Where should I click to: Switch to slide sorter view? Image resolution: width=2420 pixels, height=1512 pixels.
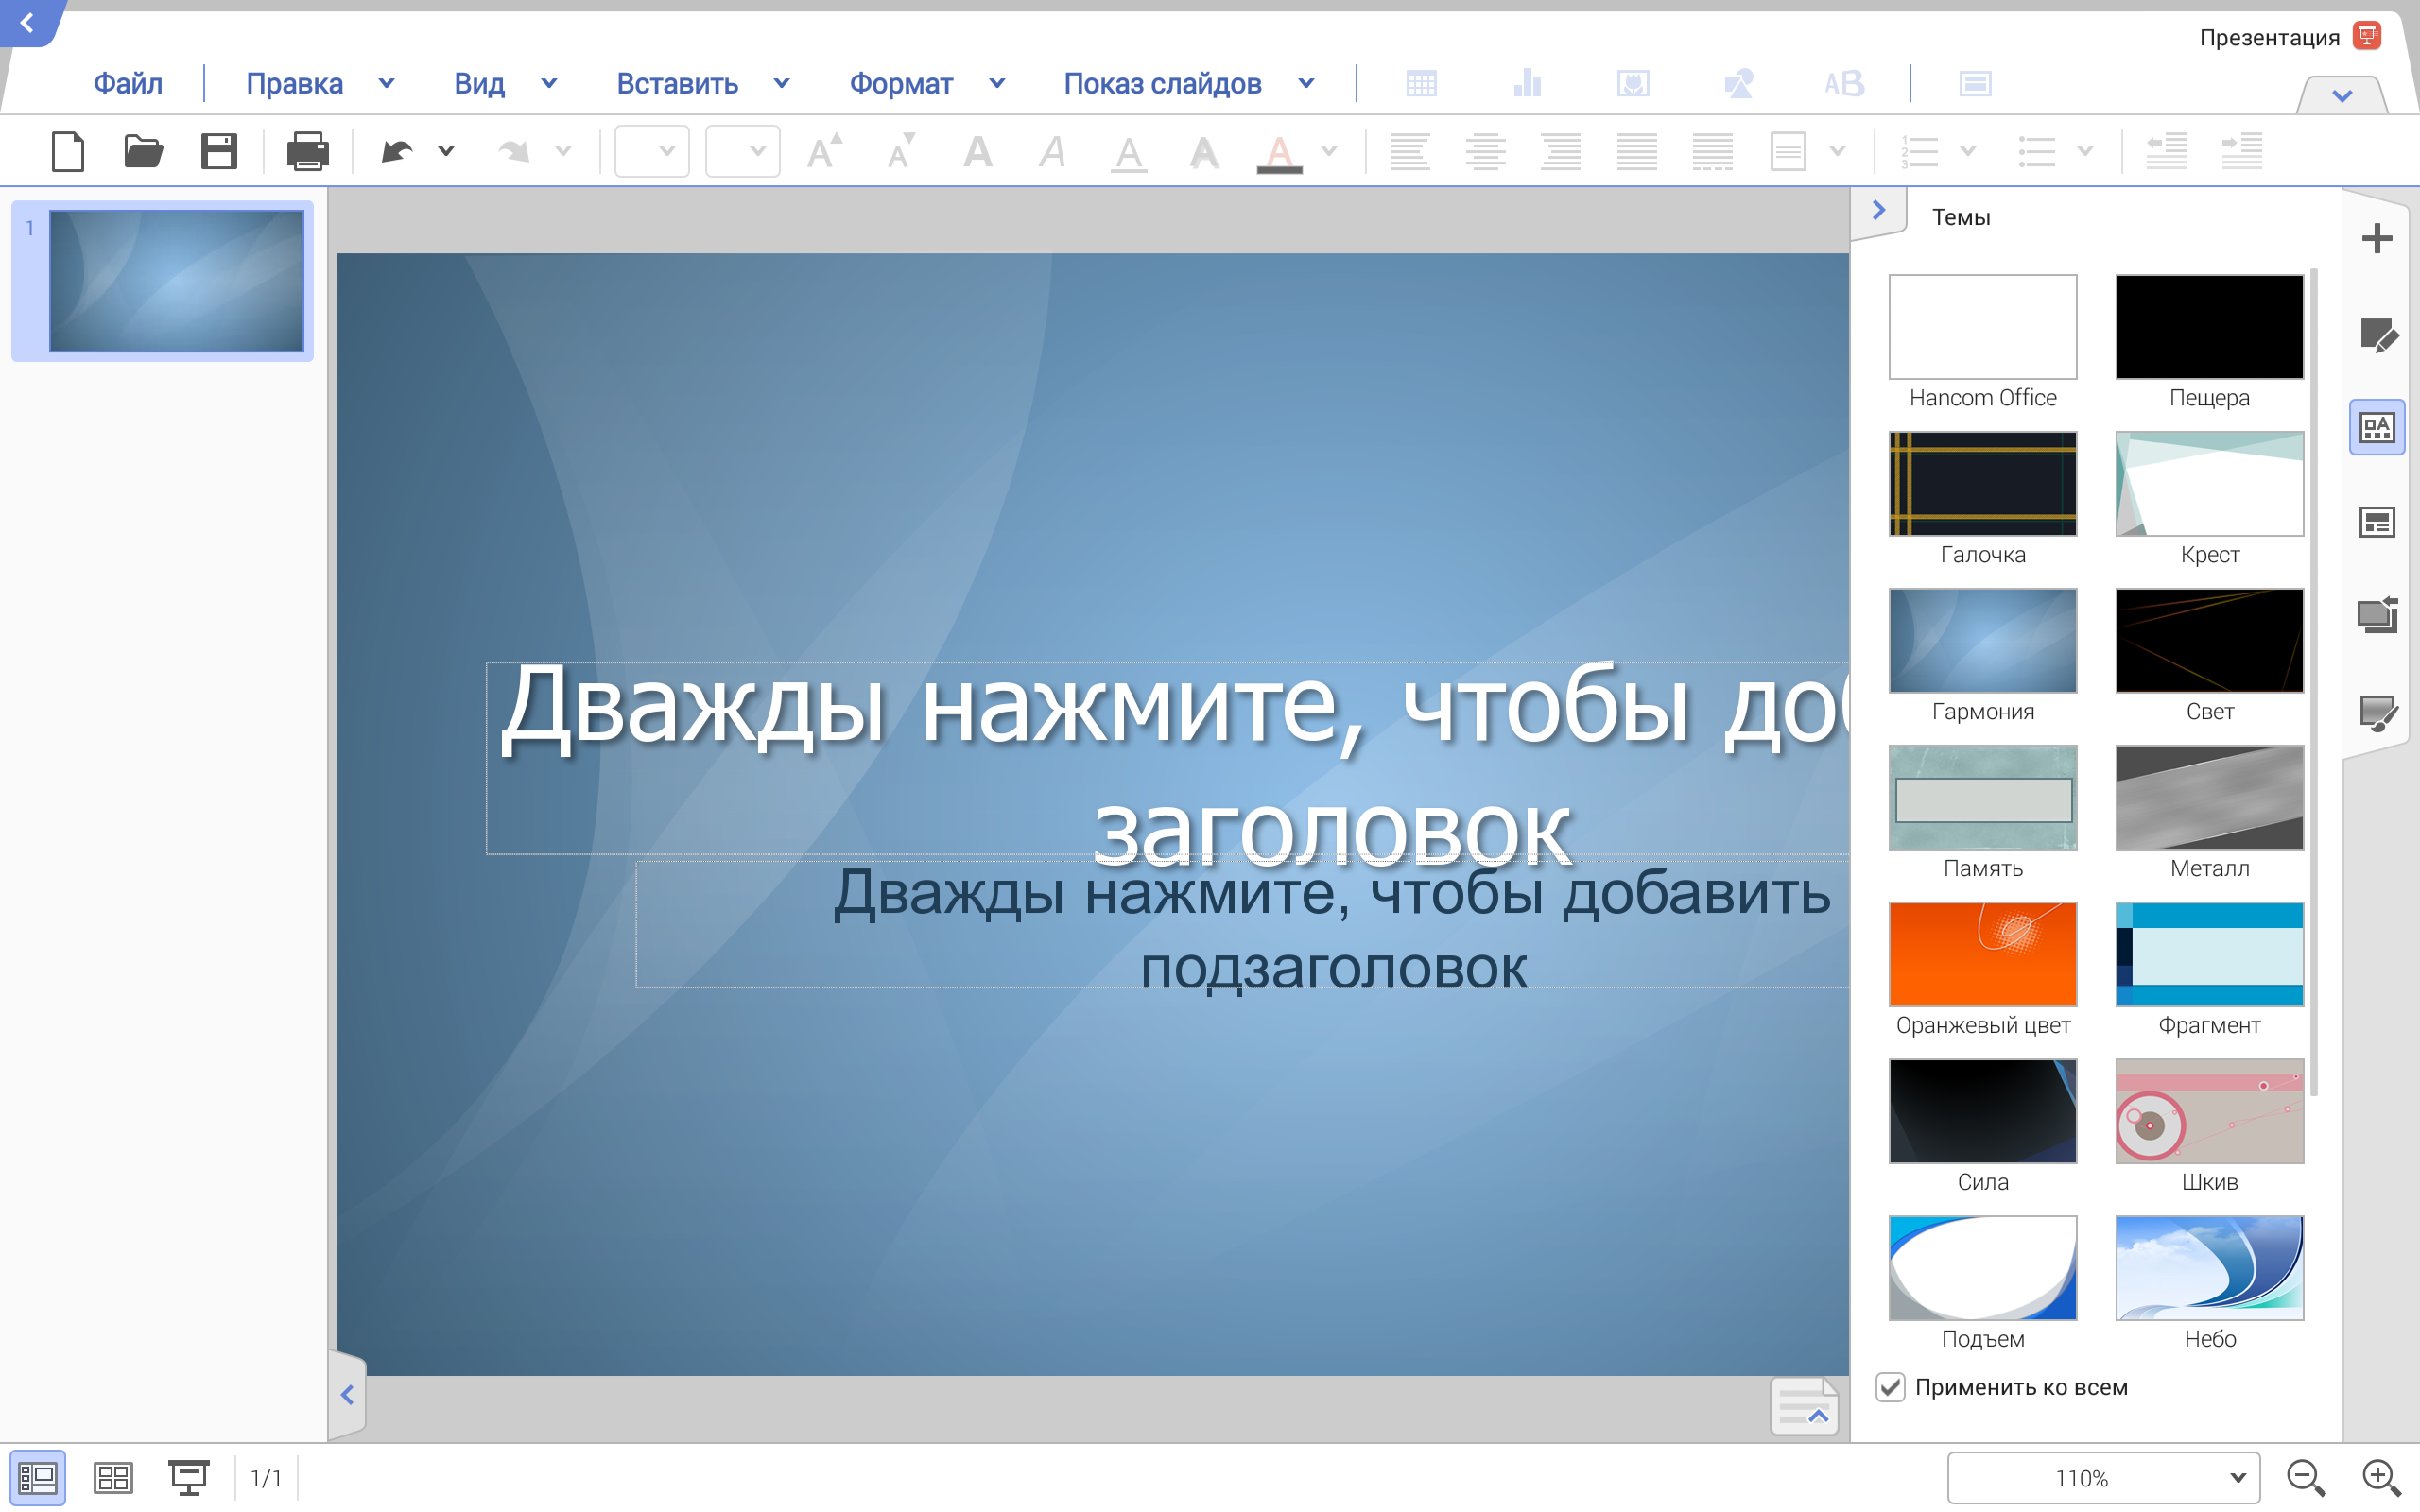point(113,1478)
